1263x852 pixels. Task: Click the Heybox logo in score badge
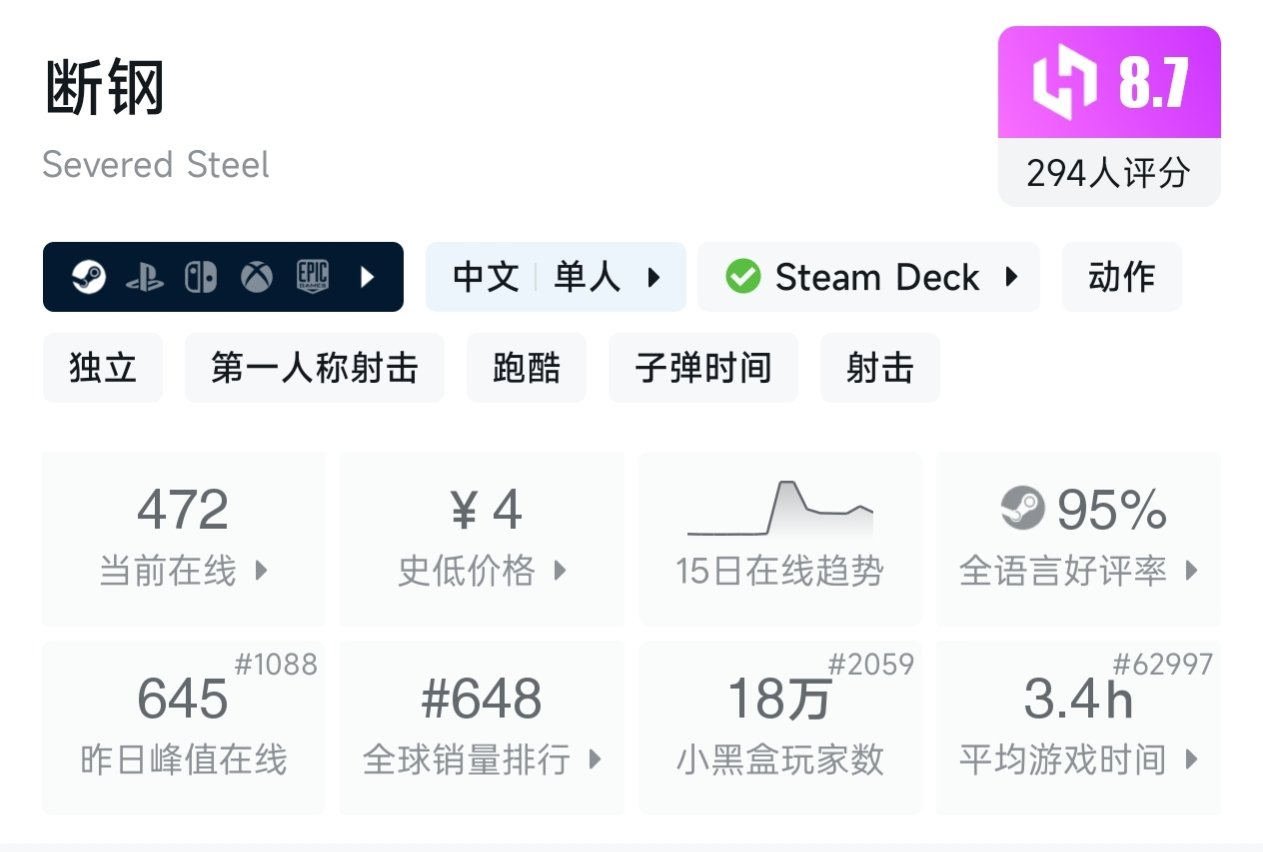point(1065,82)
